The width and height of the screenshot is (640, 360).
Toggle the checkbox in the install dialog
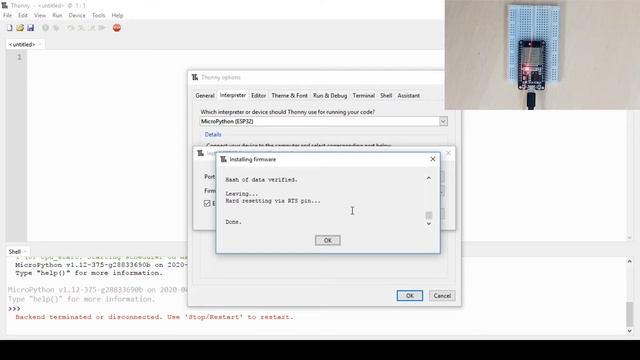(x=207, y=203)
